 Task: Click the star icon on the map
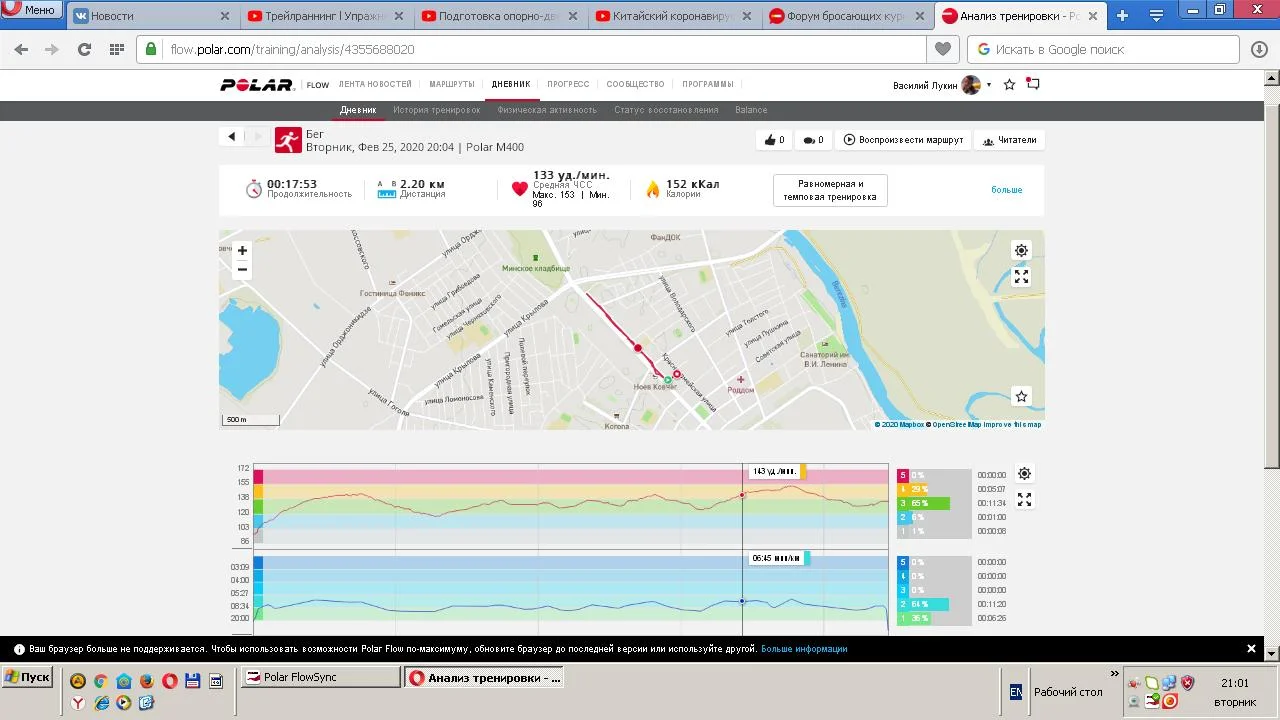pyautogui.click(x=1021, y=397)
